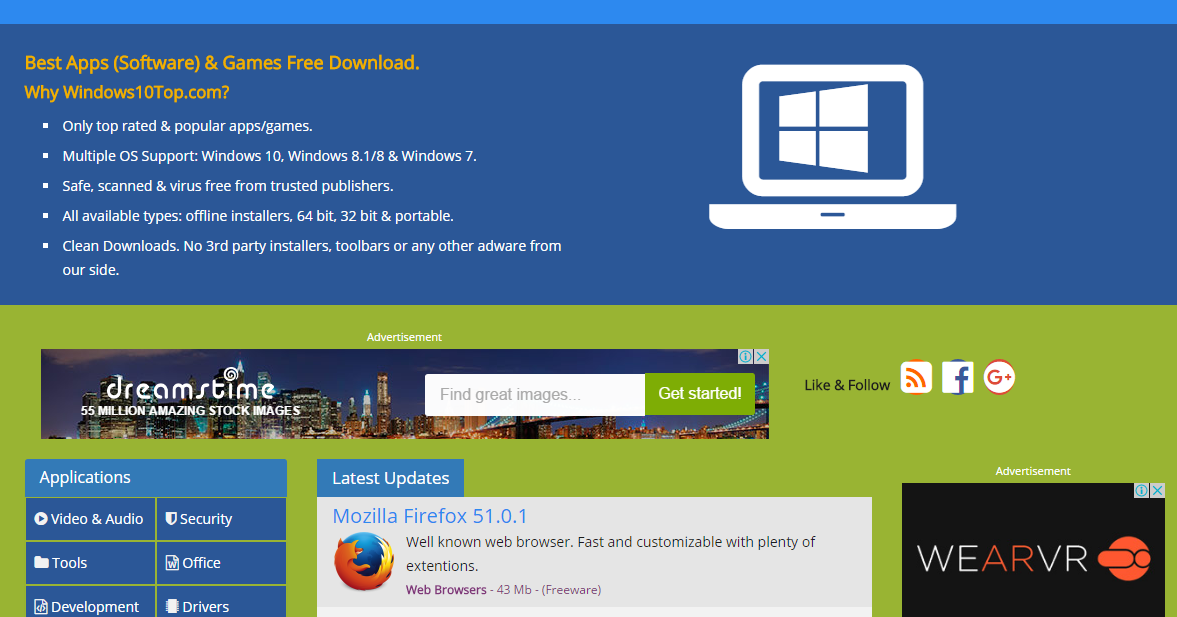Click the 'Safe, scanned & virus free' bullet
This screenshot has width=1177, height=617.
tap(228, 186)
